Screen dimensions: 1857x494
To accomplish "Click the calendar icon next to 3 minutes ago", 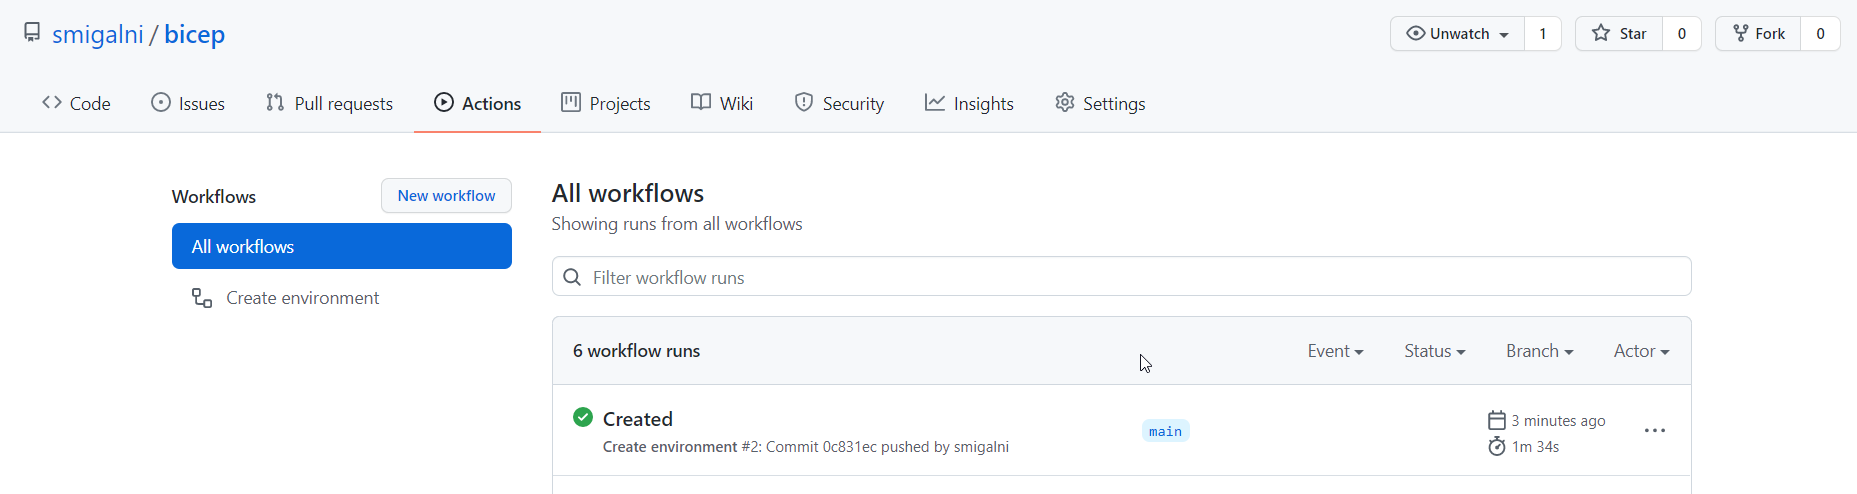I will pyautogui.click(x=1496, y=420).
